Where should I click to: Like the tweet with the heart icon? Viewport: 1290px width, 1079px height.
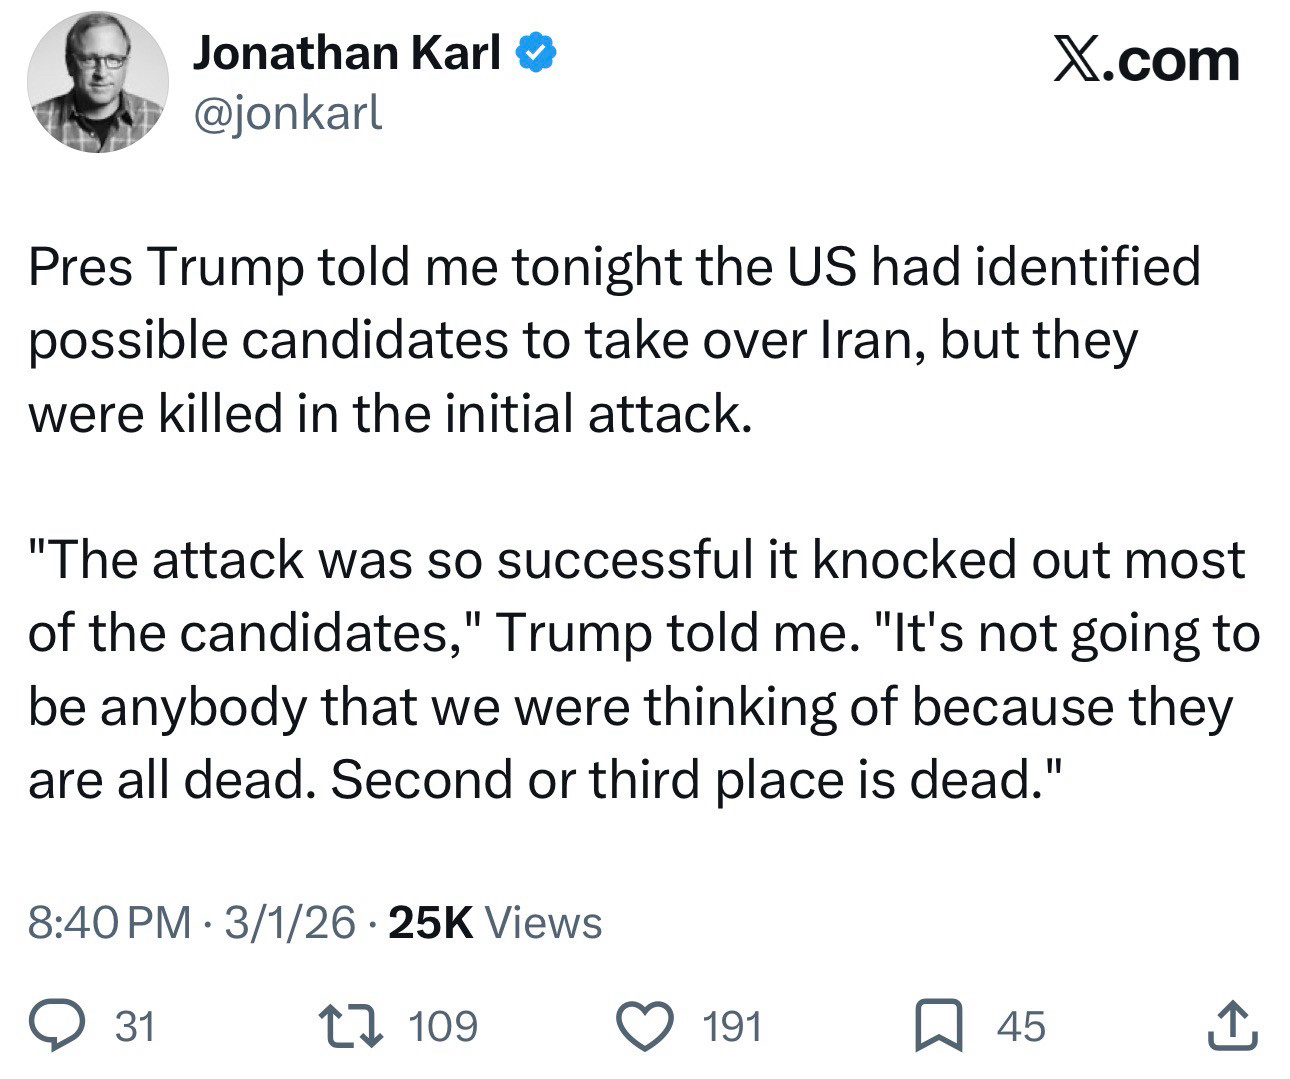645,1027
